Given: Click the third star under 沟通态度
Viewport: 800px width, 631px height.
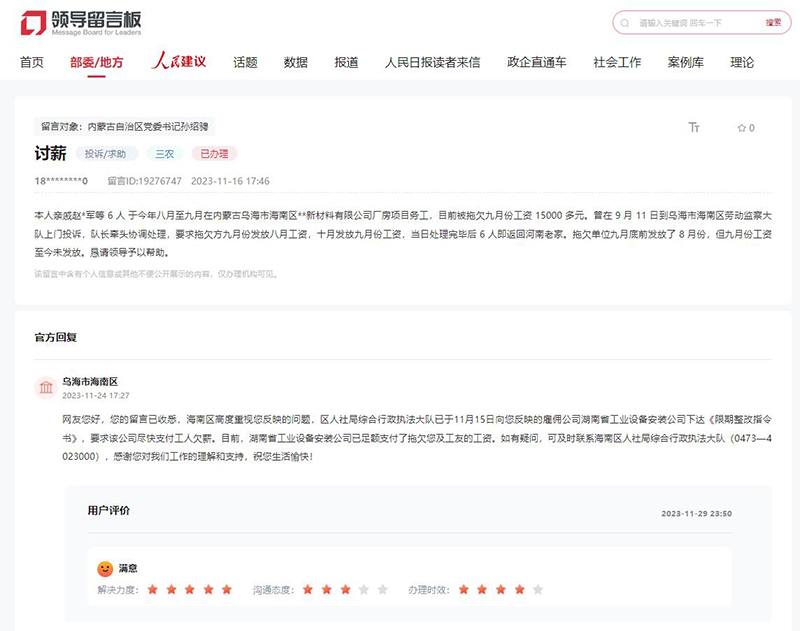Looking at the screenshot, I should [x=345, y=590].
